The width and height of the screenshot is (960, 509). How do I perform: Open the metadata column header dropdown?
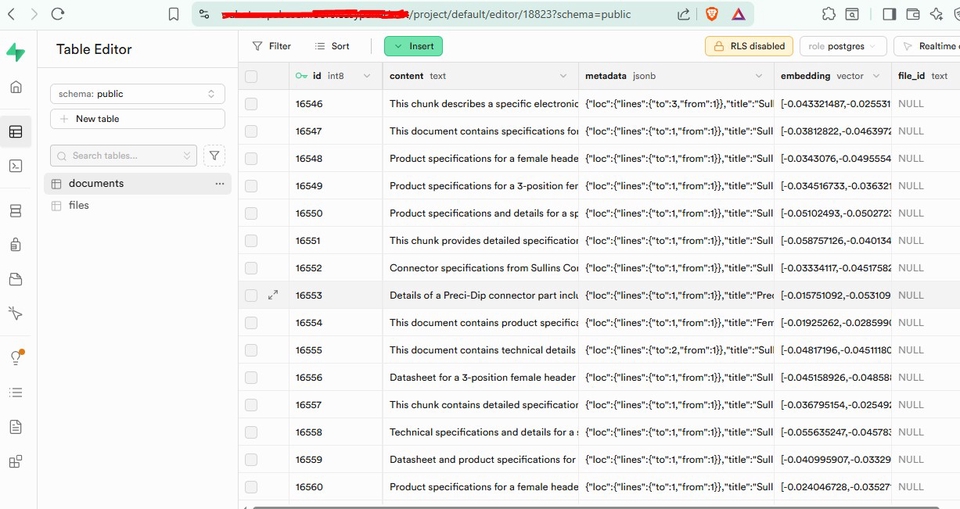pos(759,76)
